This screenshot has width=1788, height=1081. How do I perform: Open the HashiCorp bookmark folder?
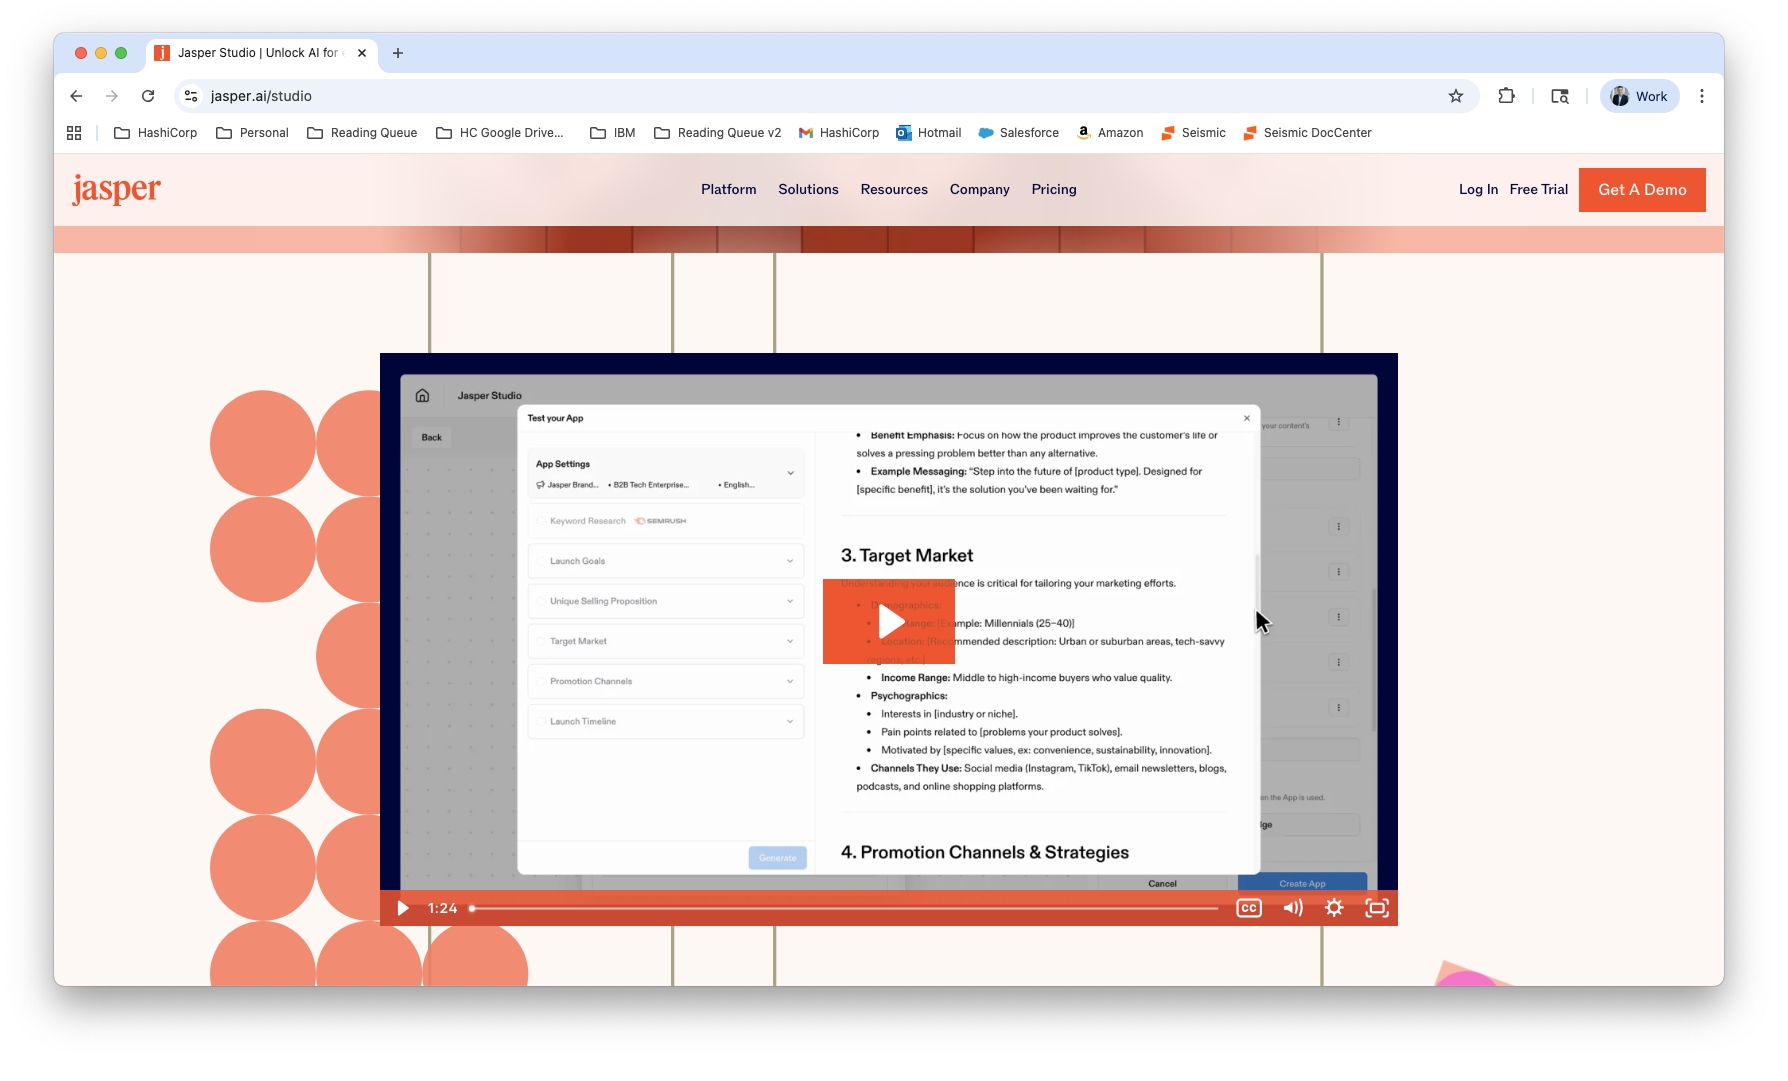[155, 133]
